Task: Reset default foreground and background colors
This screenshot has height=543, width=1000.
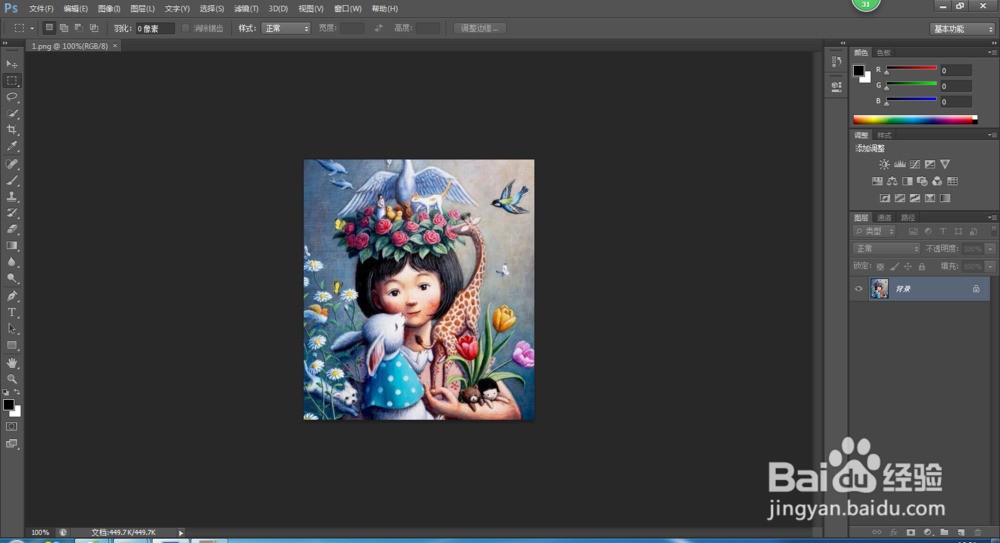Action: click(x=6, y=392)
